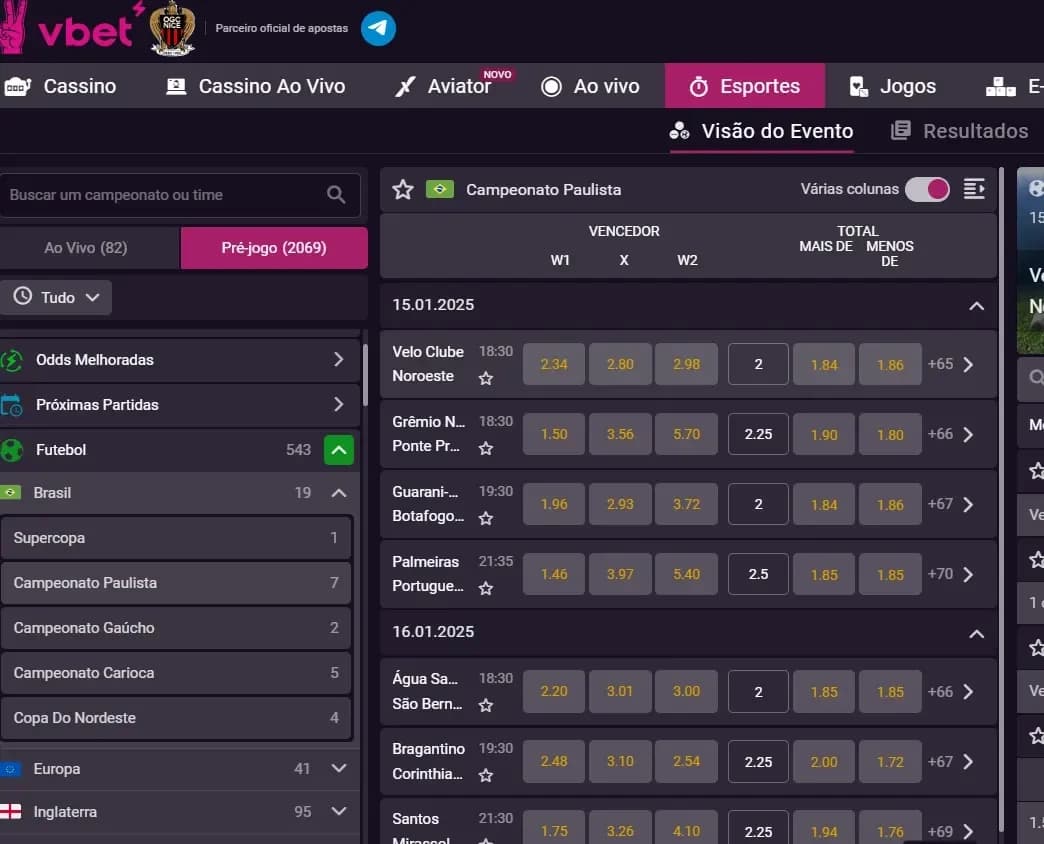Select the Esportes menu tab

(745, 86)
